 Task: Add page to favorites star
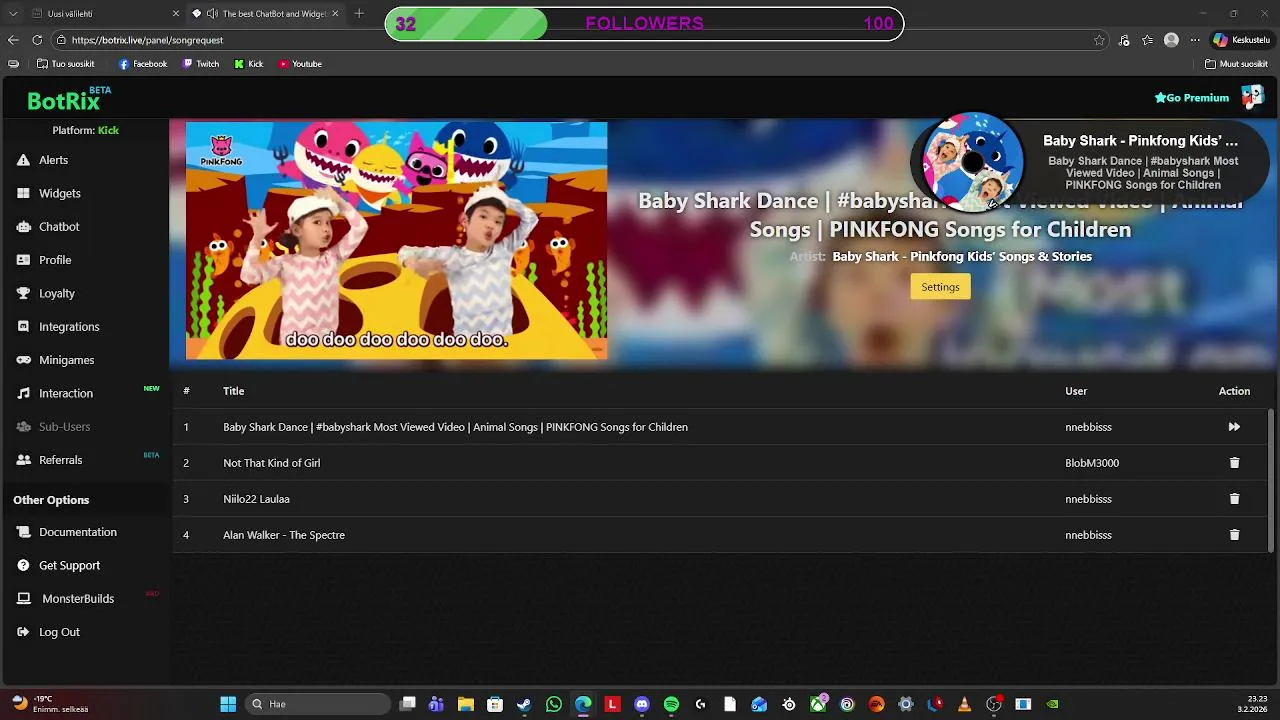pos(1099,40)
